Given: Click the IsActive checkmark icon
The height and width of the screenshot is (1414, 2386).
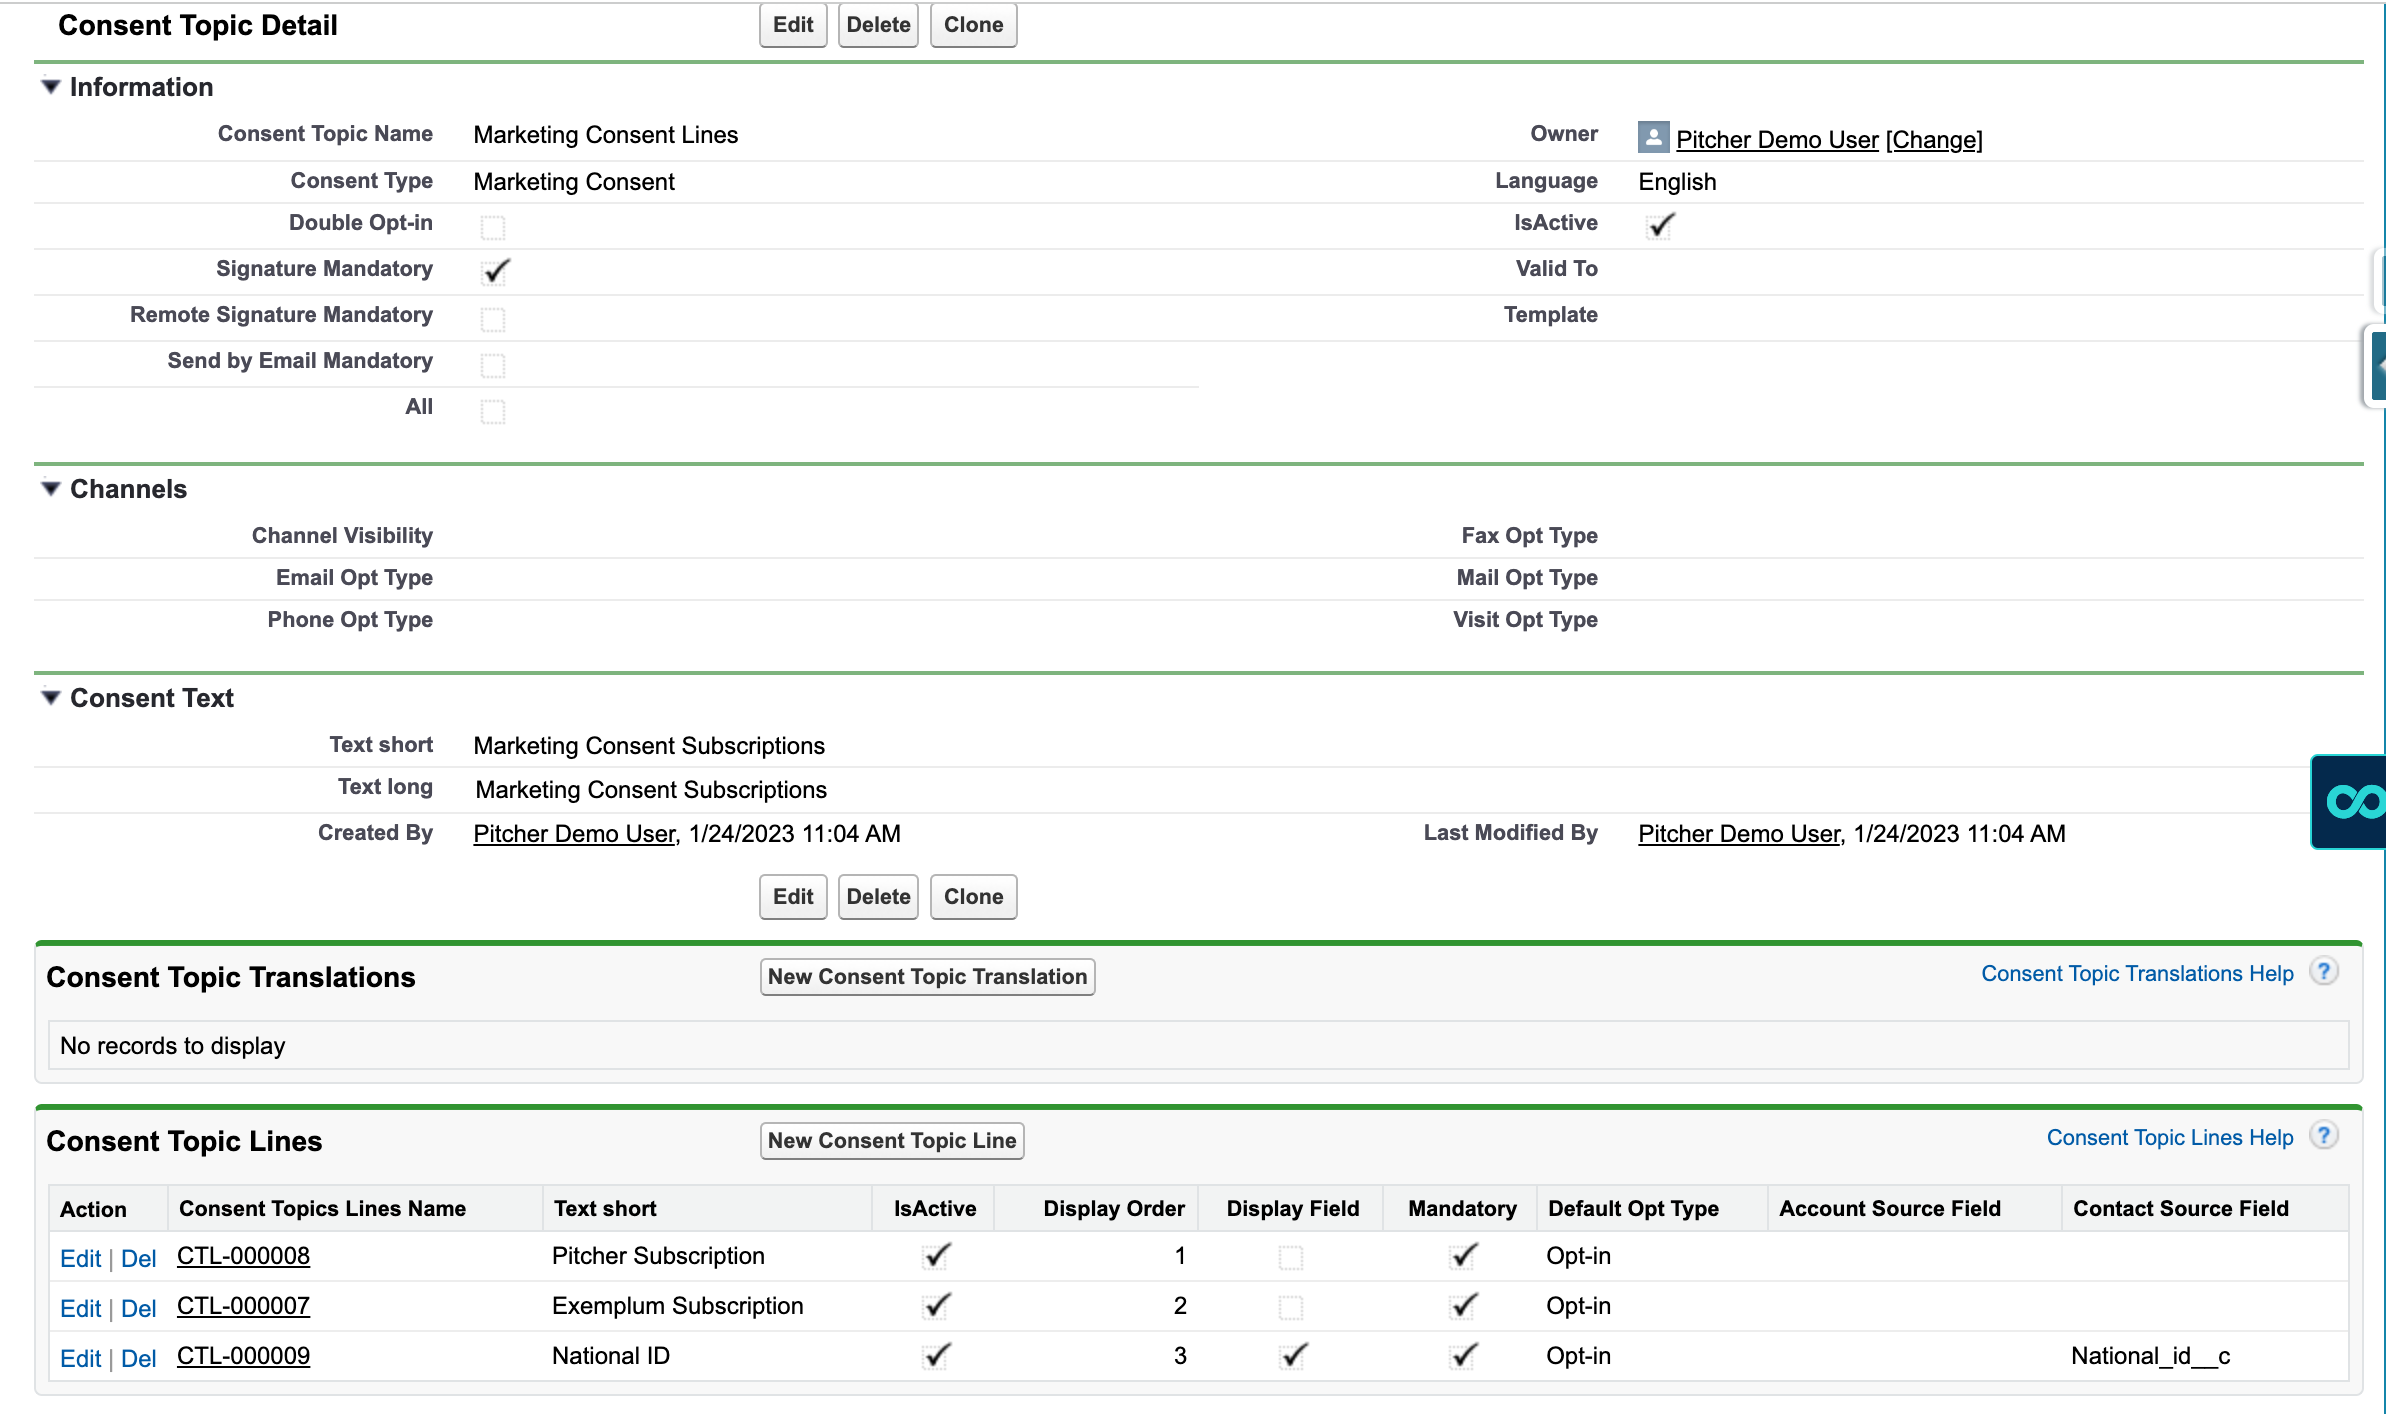Looking at the screenshot, I should click(1660, 226).
